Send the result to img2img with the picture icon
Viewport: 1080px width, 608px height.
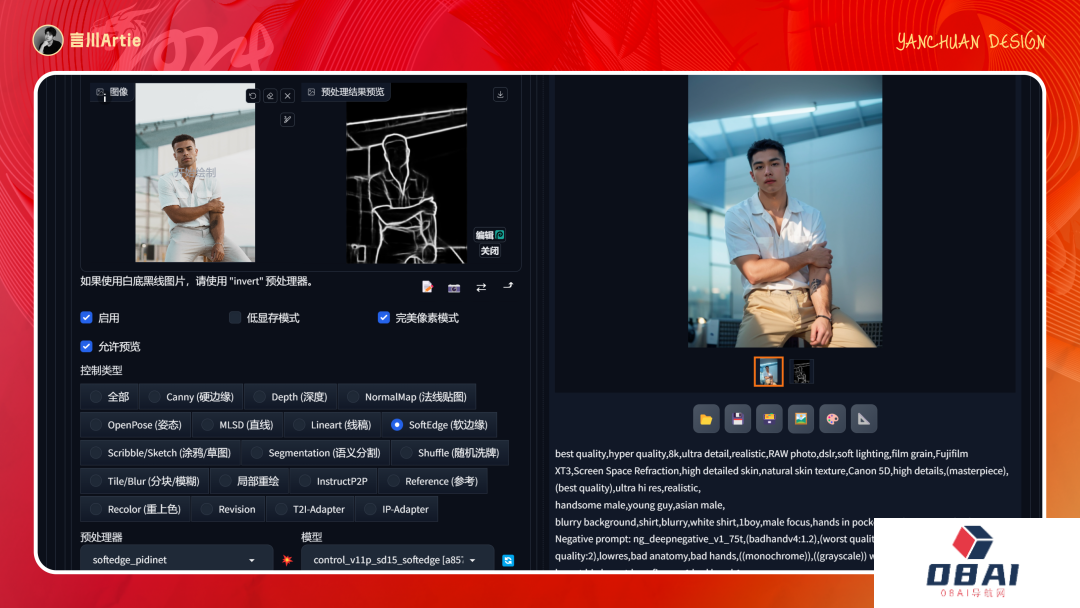tap(801, 419)
